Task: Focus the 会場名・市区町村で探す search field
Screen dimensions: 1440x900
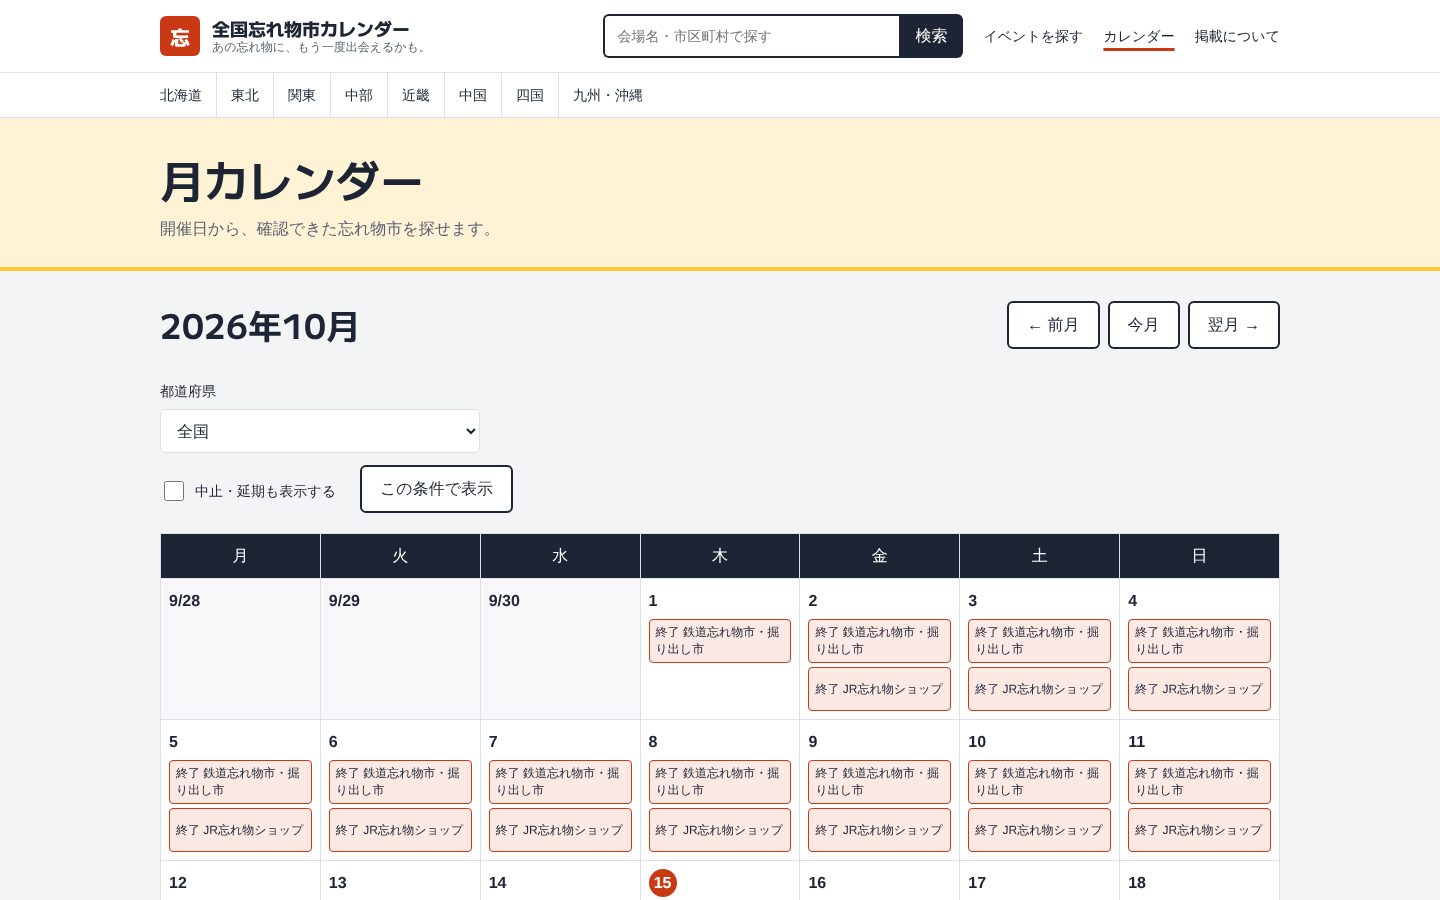Action: [x=752, y=36]
